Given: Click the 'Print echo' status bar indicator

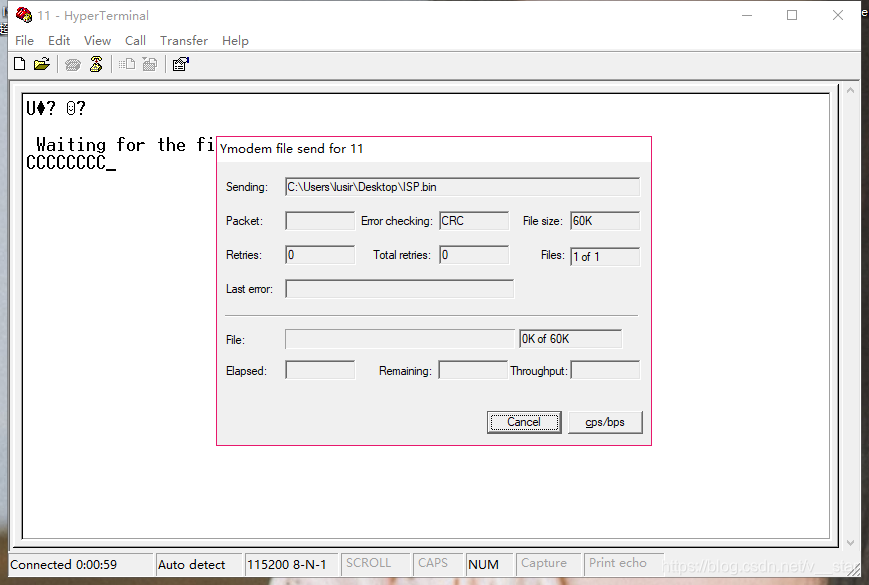Looking at the screenshot, I should 623,563.
